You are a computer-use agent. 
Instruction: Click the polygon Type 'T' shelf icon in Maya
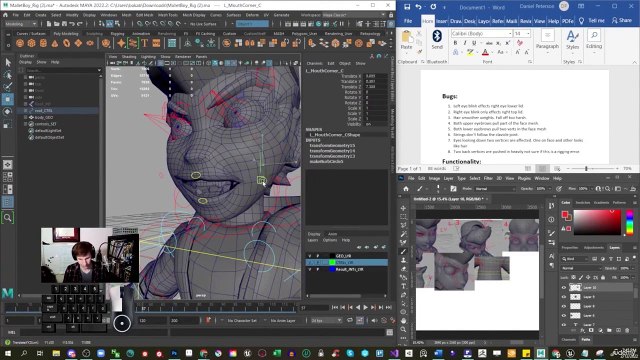144,43
